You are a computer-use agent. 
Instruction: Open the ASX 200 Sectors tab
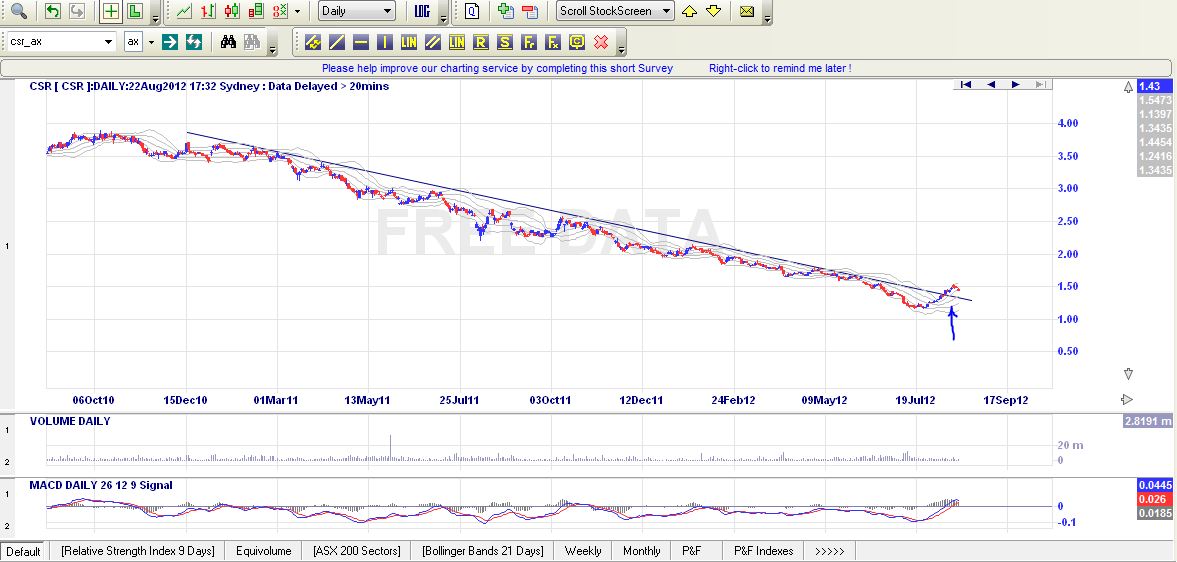(x=357, y=551)
